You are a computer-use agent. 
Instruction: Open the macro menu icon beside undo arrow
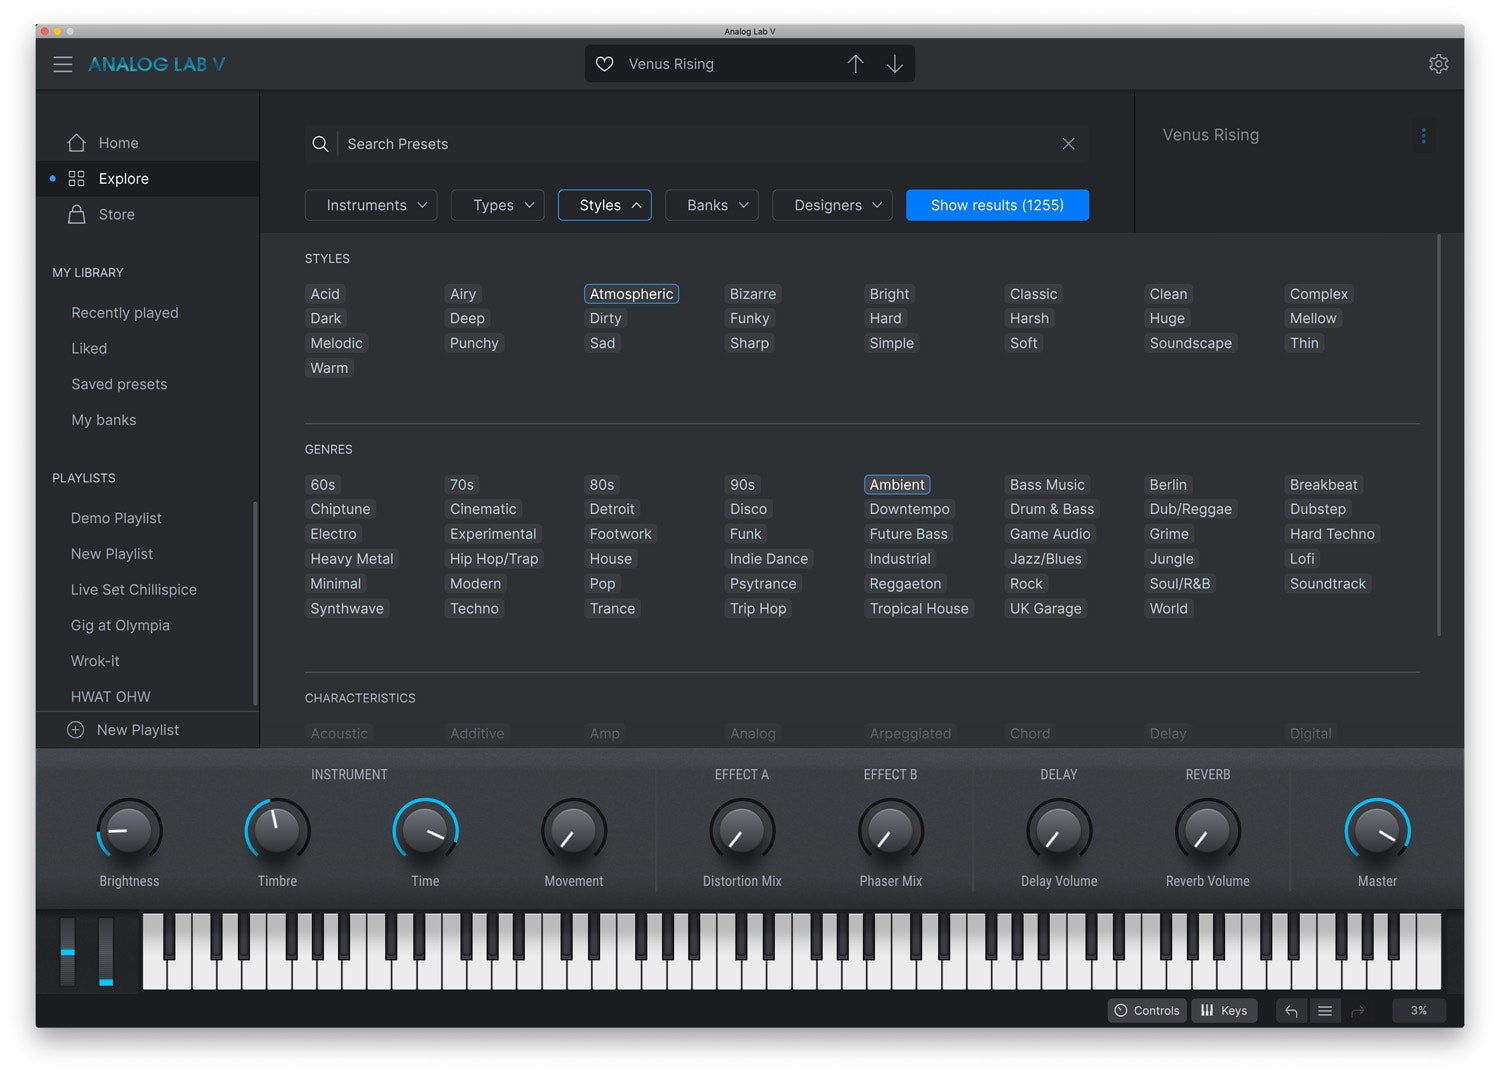(x=1325, y=1010)
